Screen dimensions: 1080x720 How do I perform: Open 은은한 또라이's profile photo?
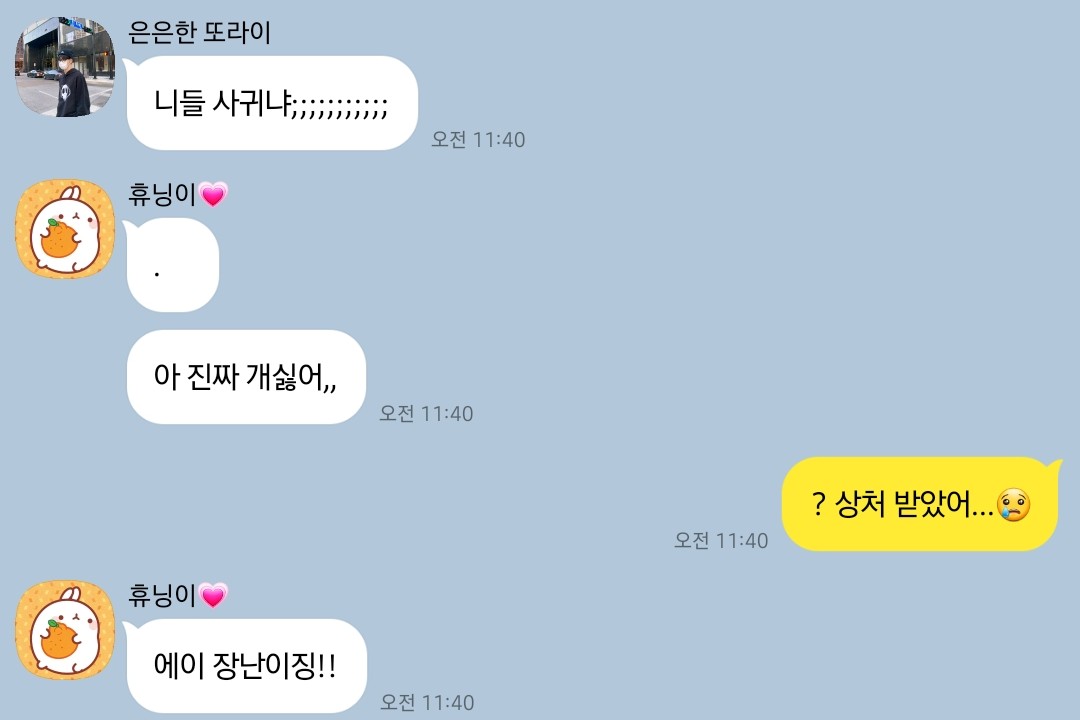tap(65, 68)
